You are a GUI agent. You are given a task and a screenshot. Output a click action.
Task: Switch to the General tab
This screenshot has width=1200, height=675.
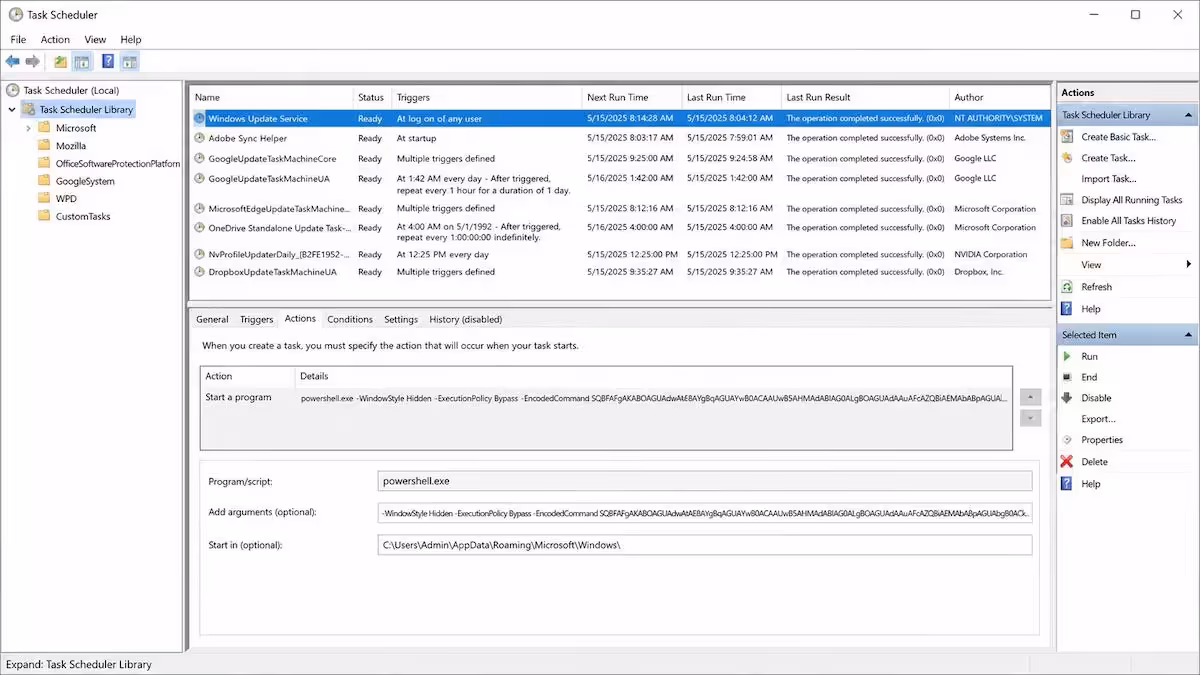(212, 319)
